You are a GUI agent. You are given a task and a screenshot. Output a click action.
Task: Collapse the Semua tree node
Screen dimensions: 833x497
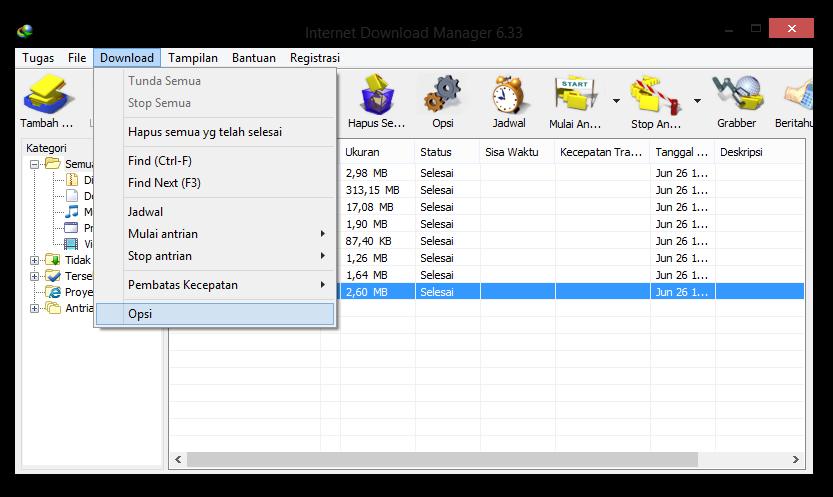tap(35, 164)
